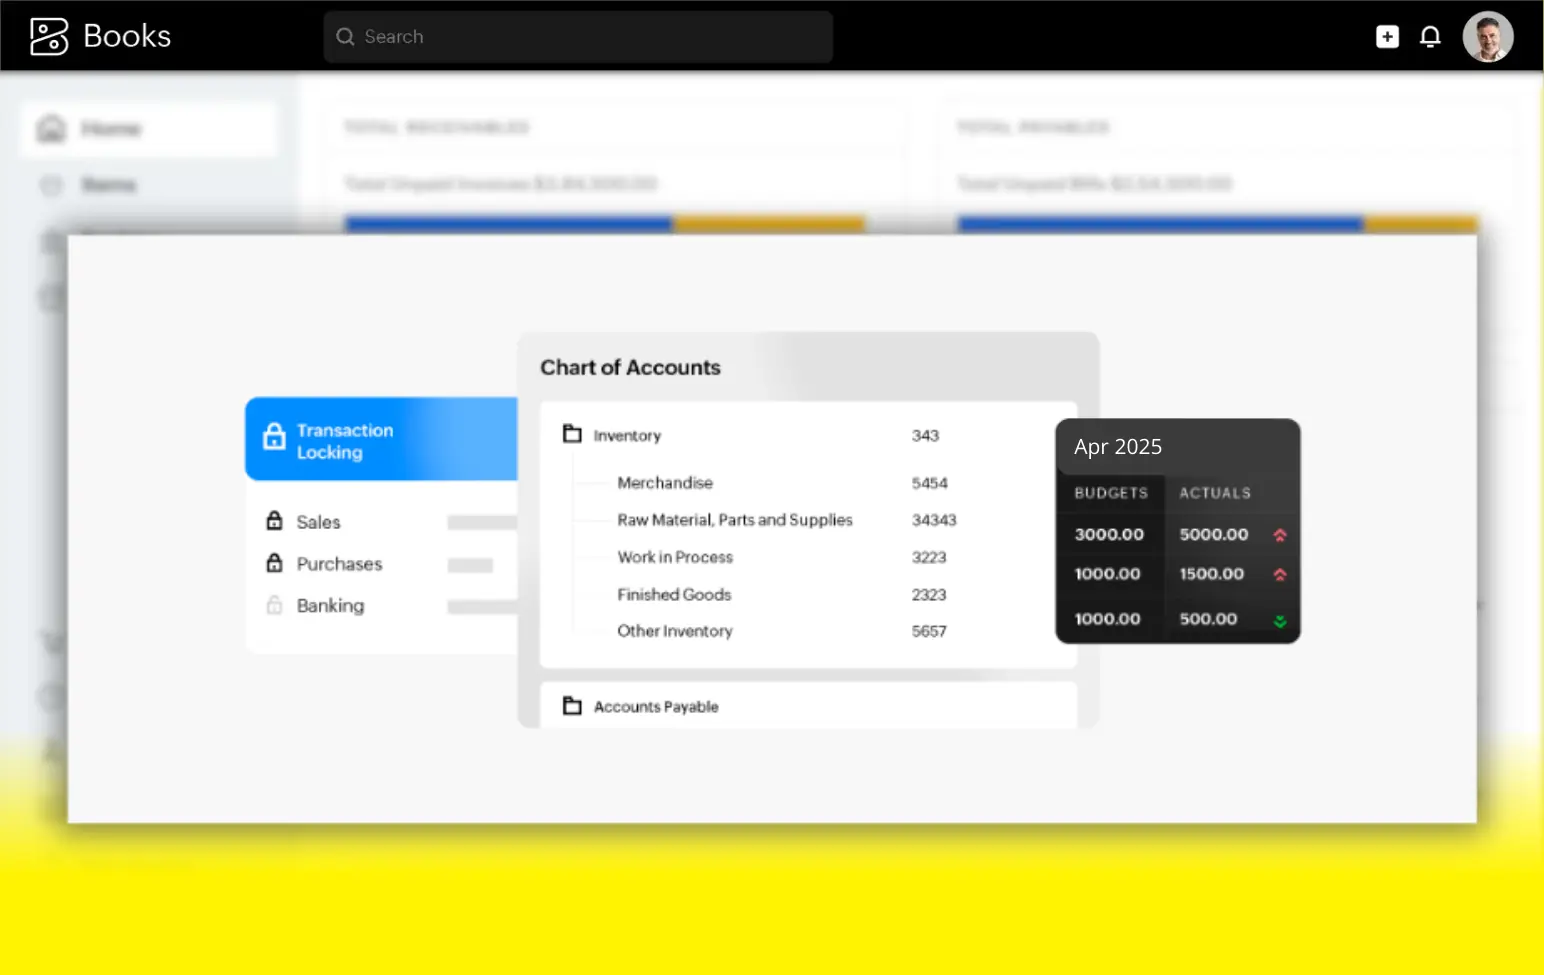The width and height of the screenshot is (1544, 975).
Task: Click the green down arrow beside 500.00
Action: coord(1279,621)
